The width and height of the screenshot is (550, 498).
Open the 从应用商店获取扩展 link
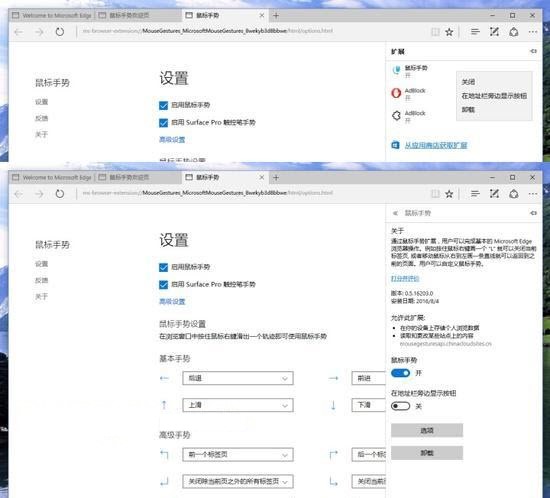click(436, 145)
